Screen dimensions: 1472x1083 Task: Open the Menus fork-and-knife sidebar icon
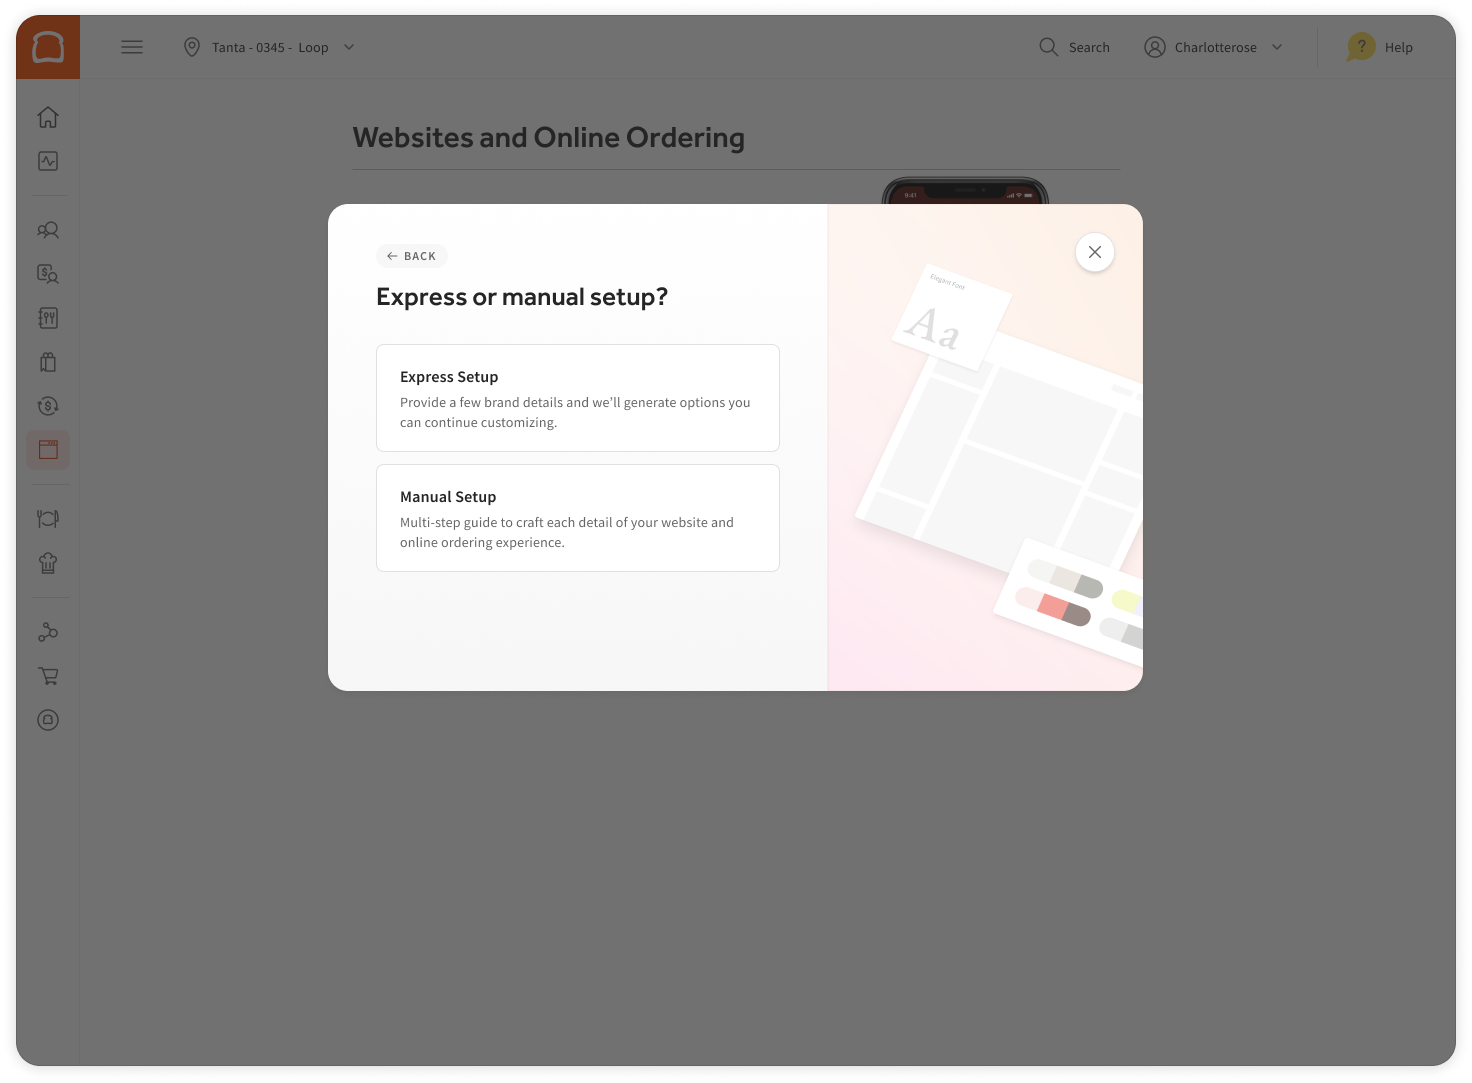[x=48, y=318]
